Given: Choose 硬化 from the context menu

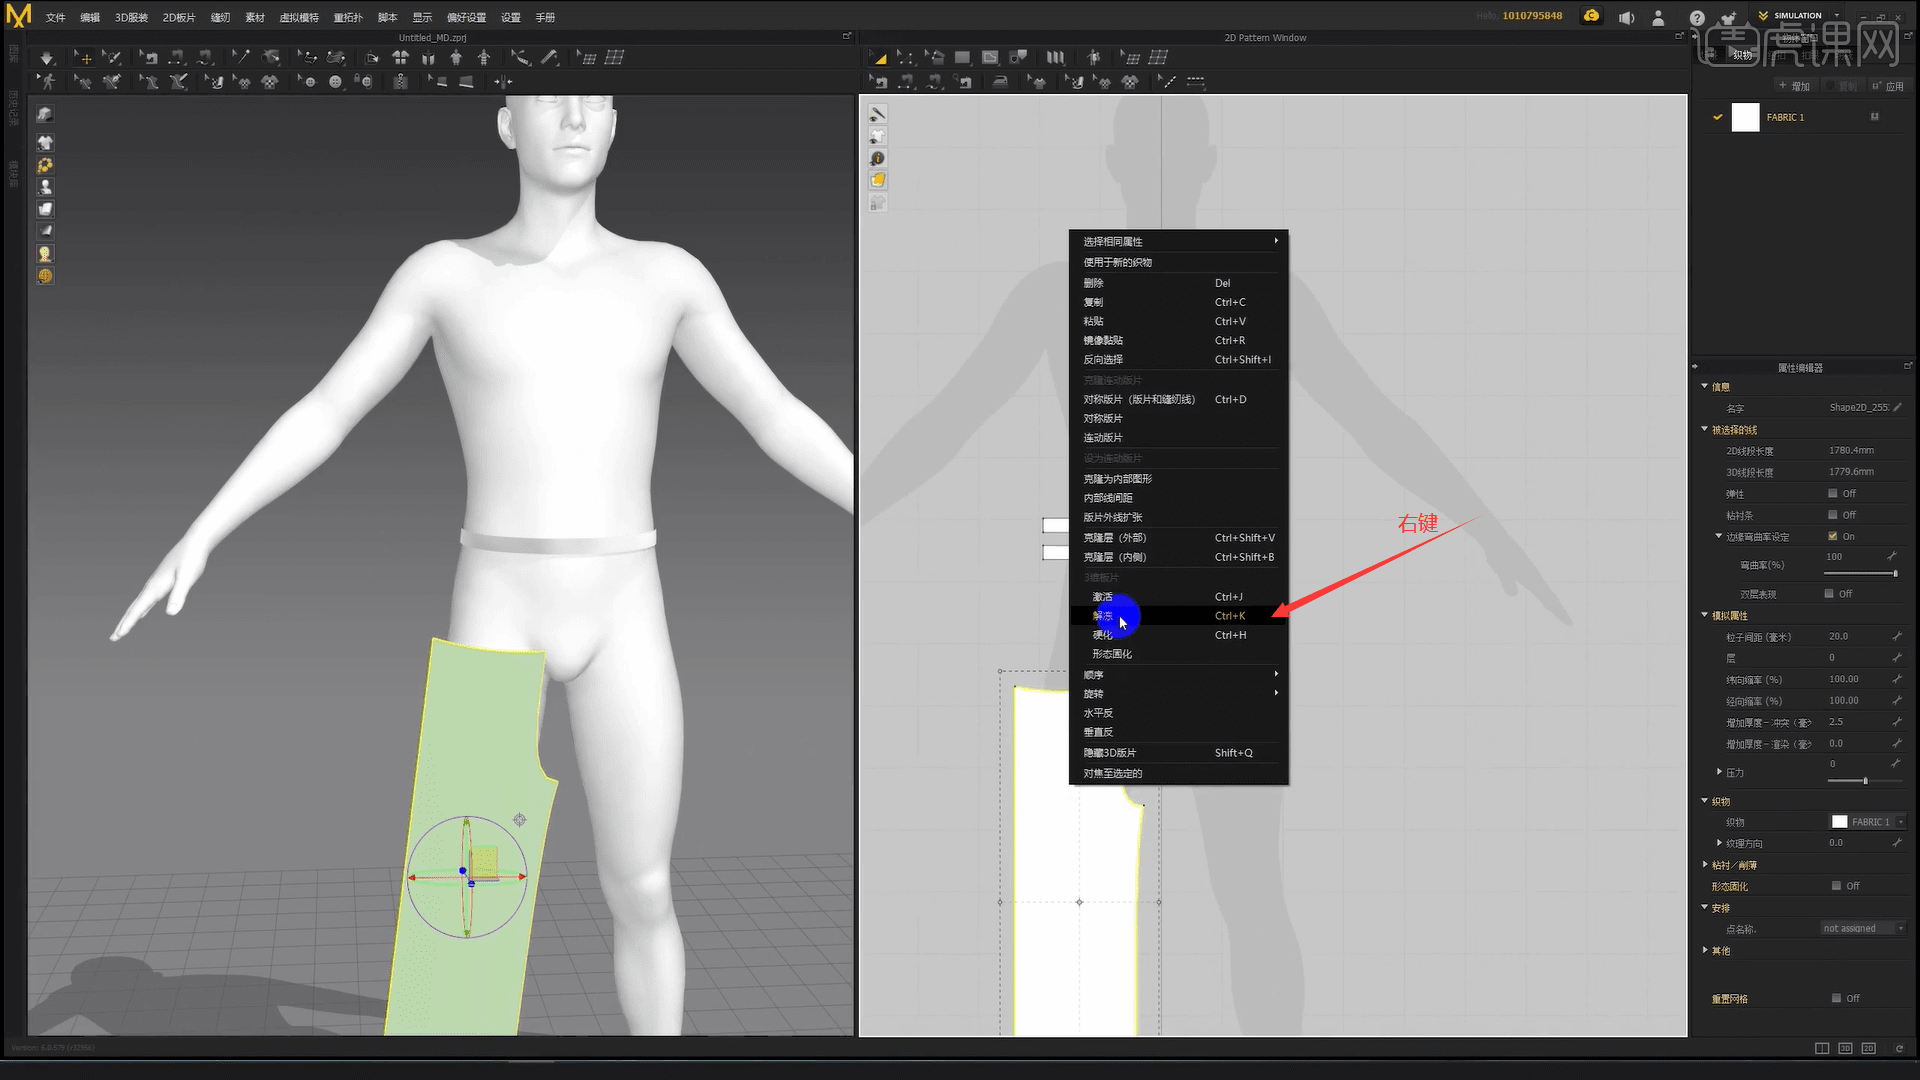Looking at the screenshot, I should [x=1101, y=635].
